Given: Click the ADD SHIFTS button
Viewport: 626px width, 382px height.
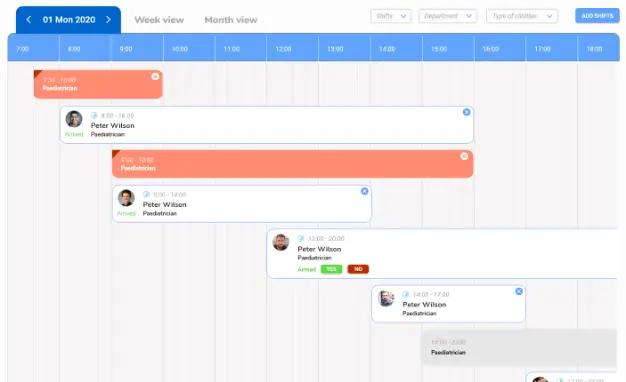Looking at the screenshot, I should point(597,16).
